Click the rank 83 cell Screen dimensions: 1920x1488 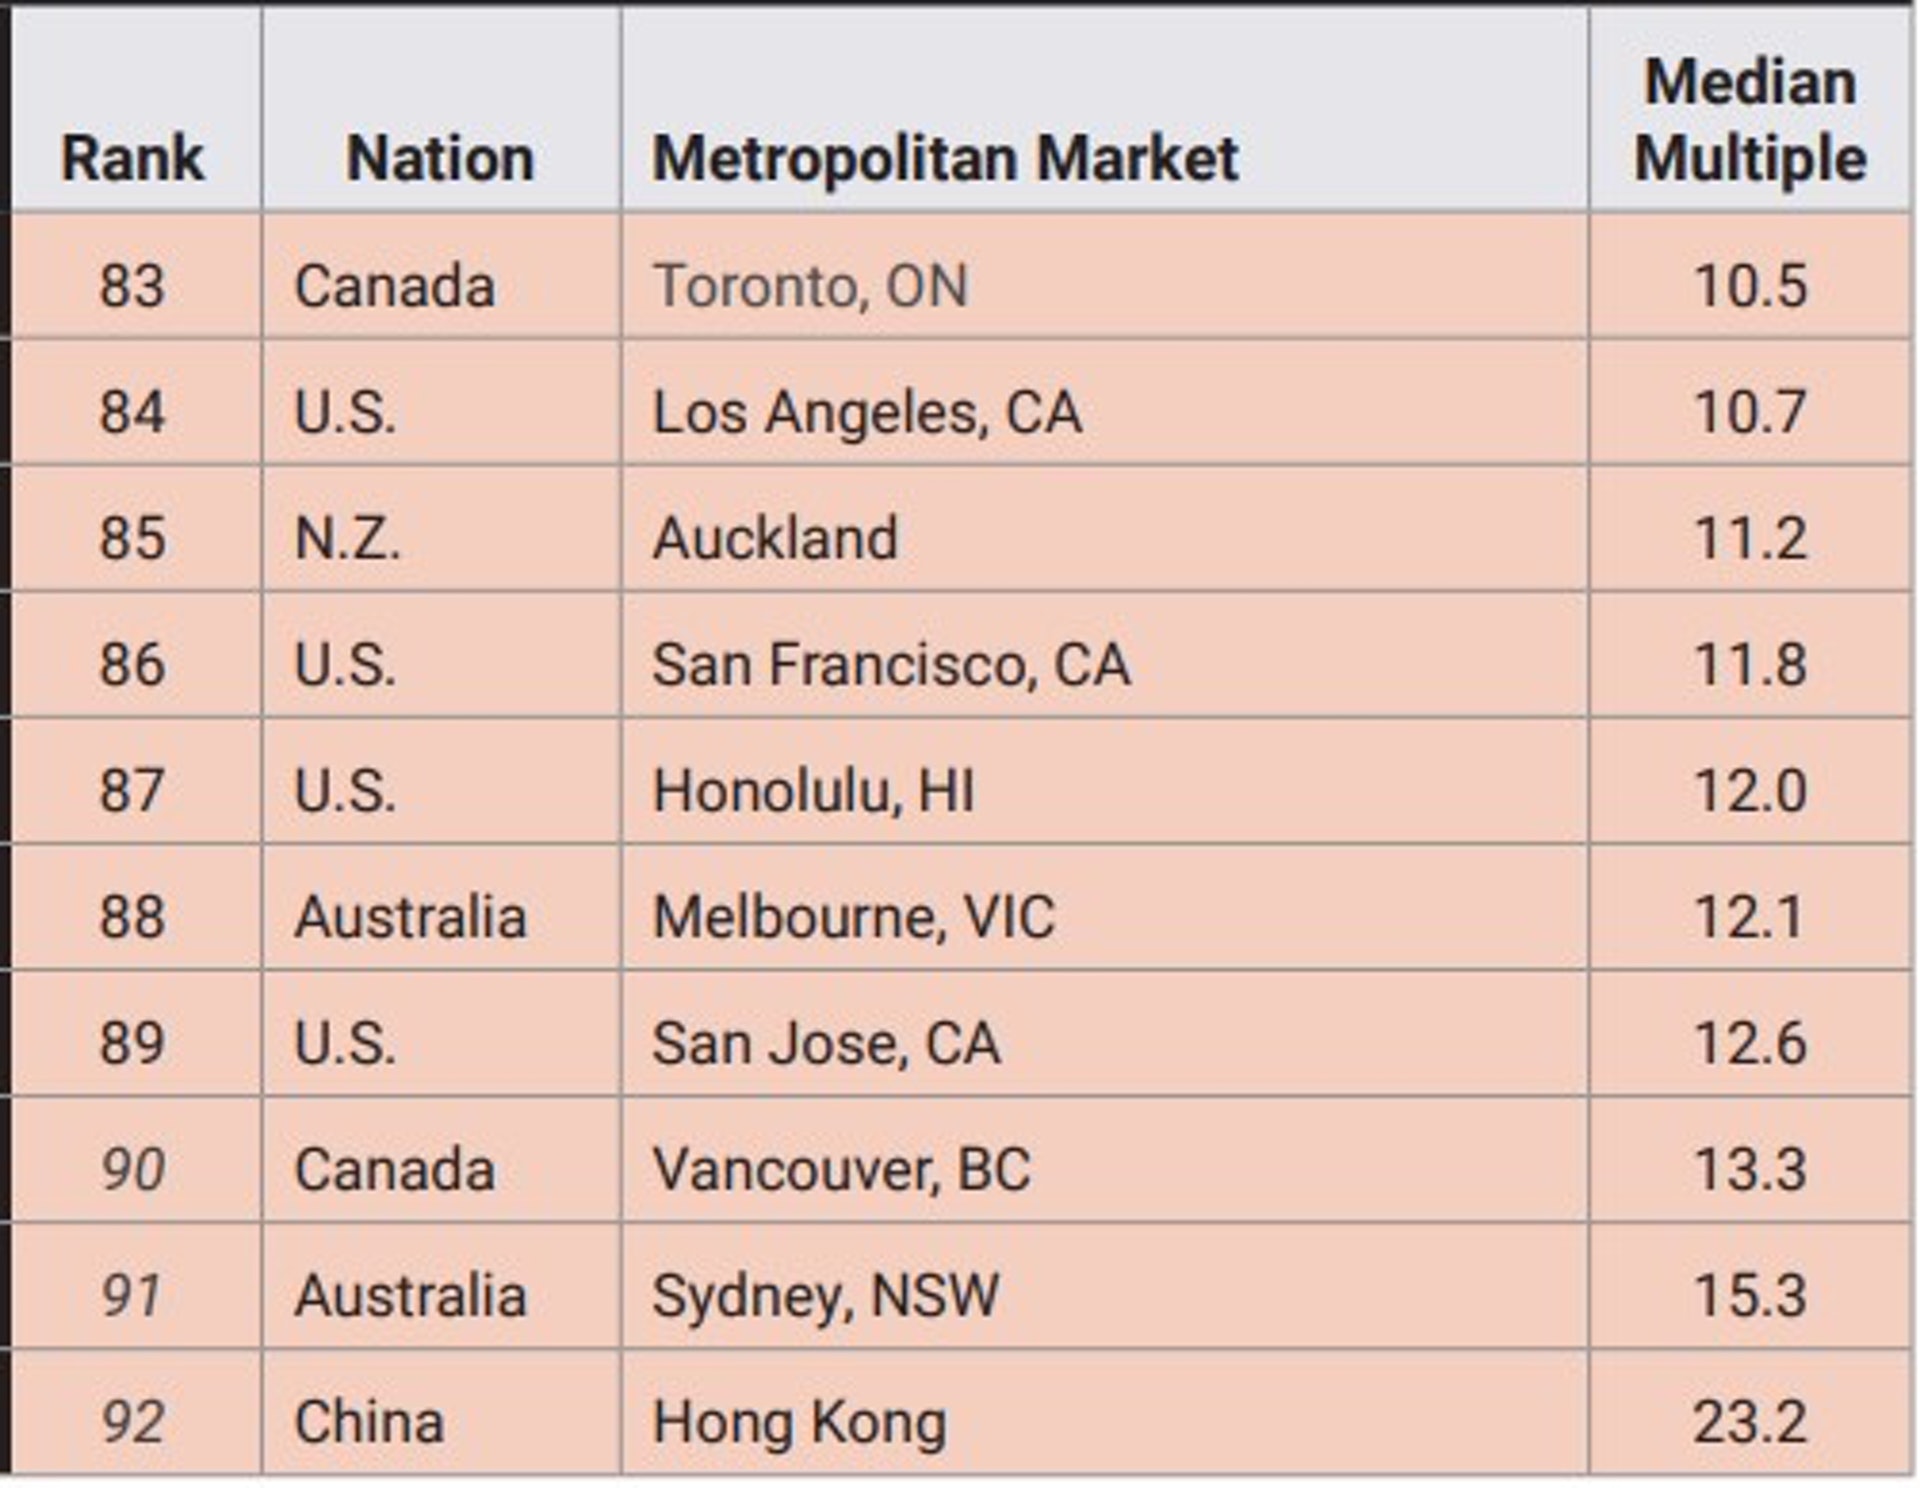click(132, 285)
